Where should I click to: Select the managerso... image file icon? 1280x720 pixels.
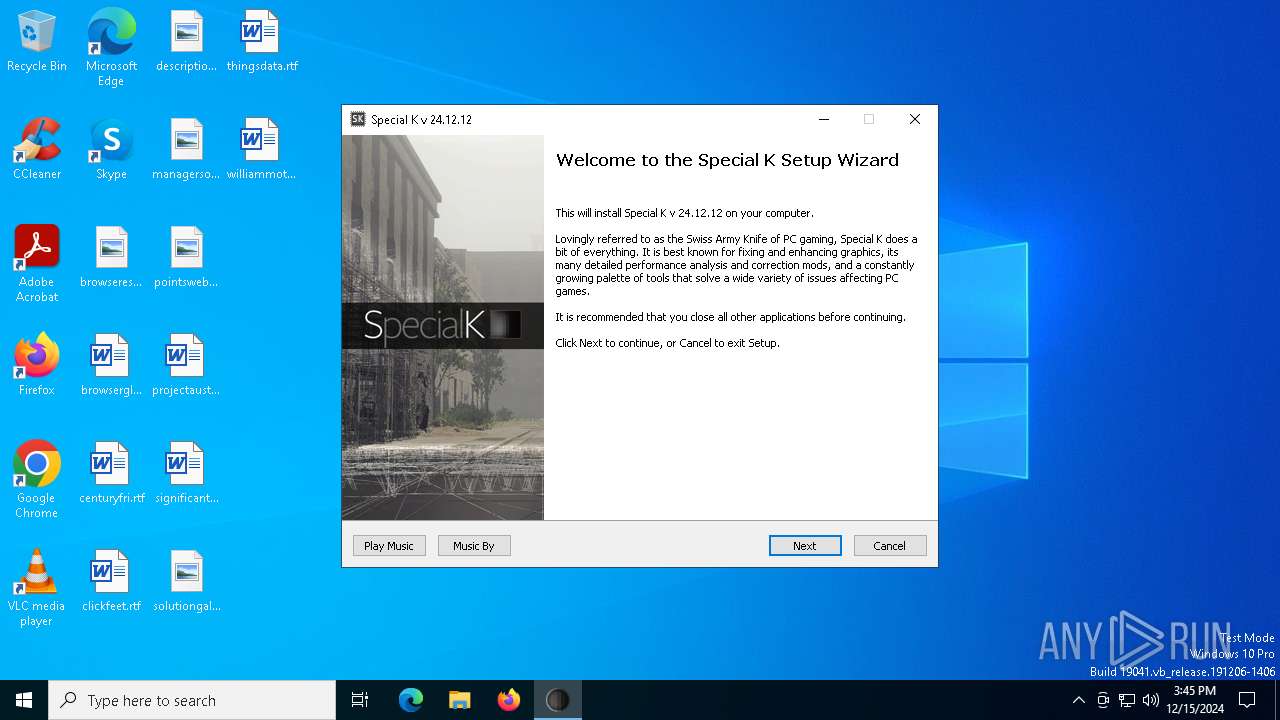pyautogui.click(x=186, y=149)
